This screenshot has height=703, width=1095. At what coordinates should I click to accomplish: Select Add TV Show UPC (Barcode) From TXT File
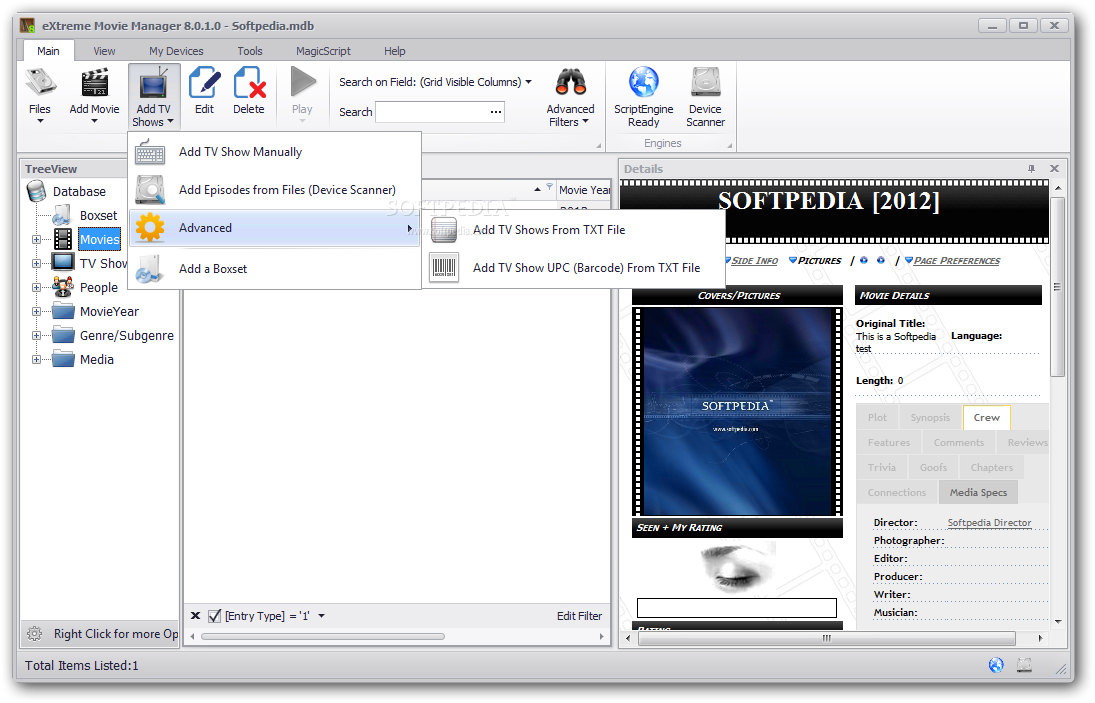click(573, 267)
